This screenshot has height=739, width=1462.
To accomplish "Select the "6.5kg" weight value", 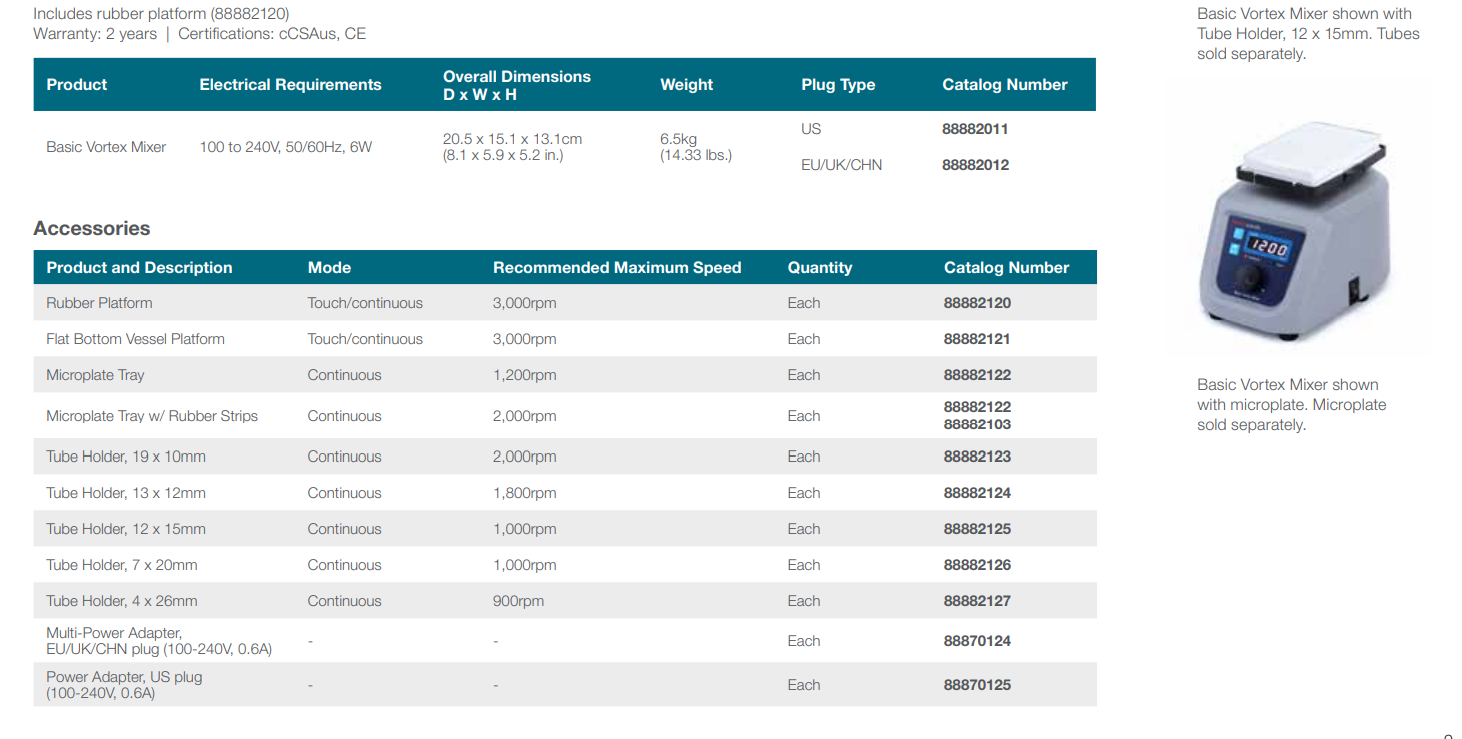I will click(x=678, y=139).
